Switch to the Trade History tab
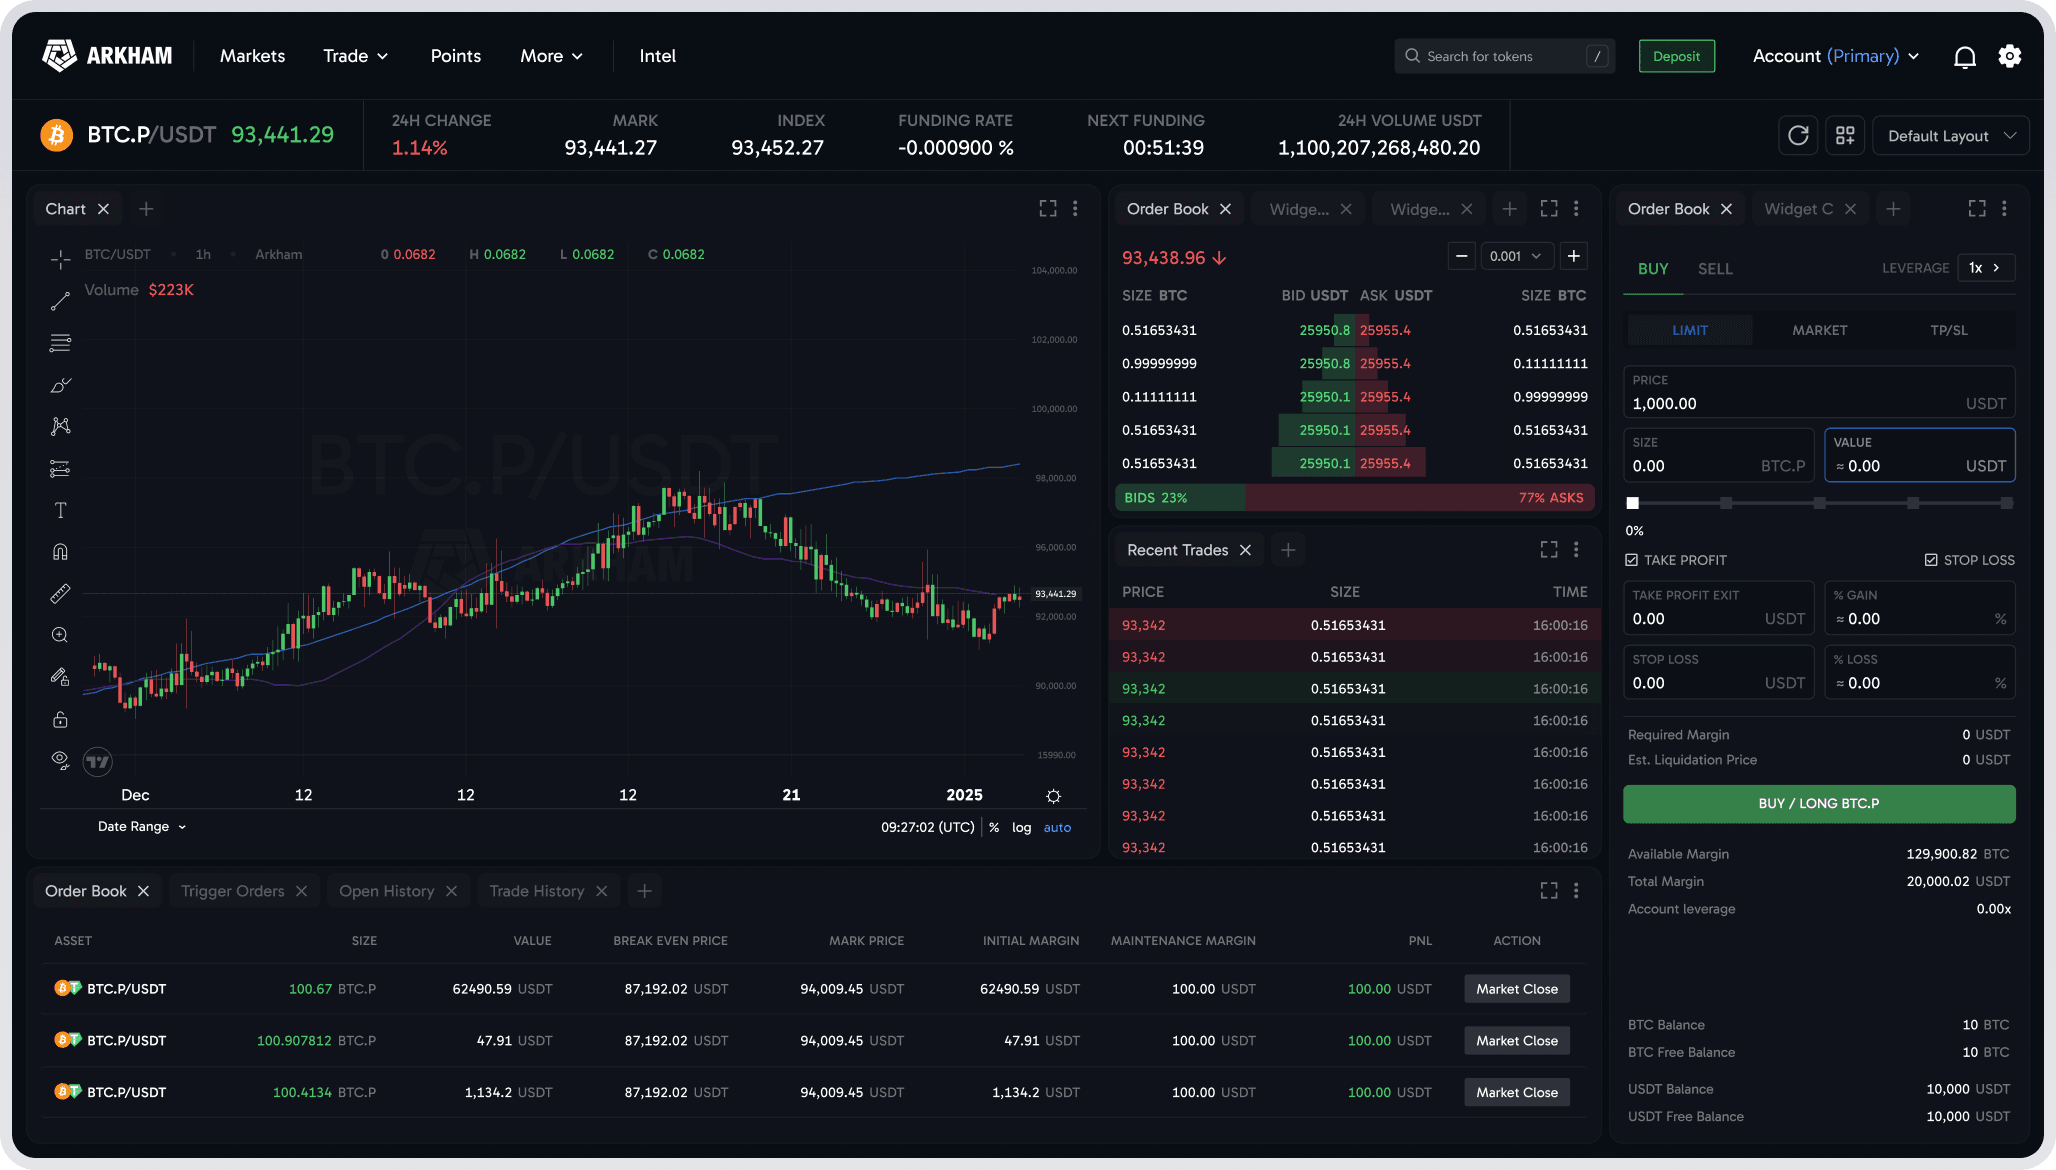2056x1170 pixels. tap(537, 891)
